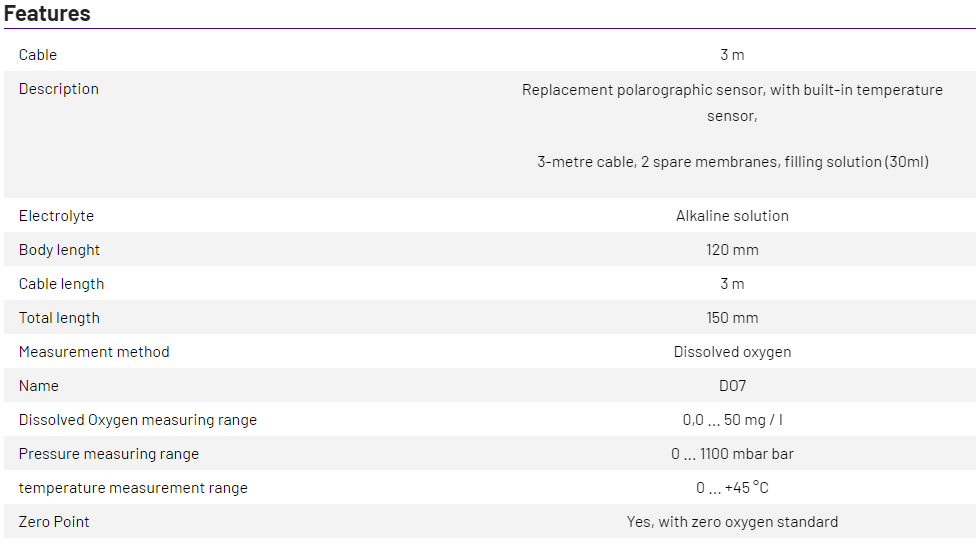Click the Dissolved Oxygen measuring range label
The height and width of the screenshot is (544, 980).
138,420
